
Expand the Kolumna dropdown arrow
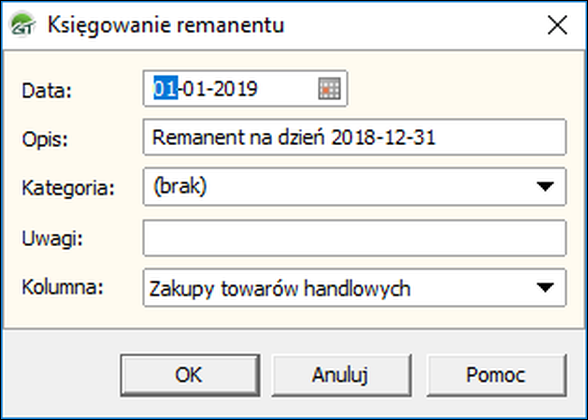[x=545, y=288]
